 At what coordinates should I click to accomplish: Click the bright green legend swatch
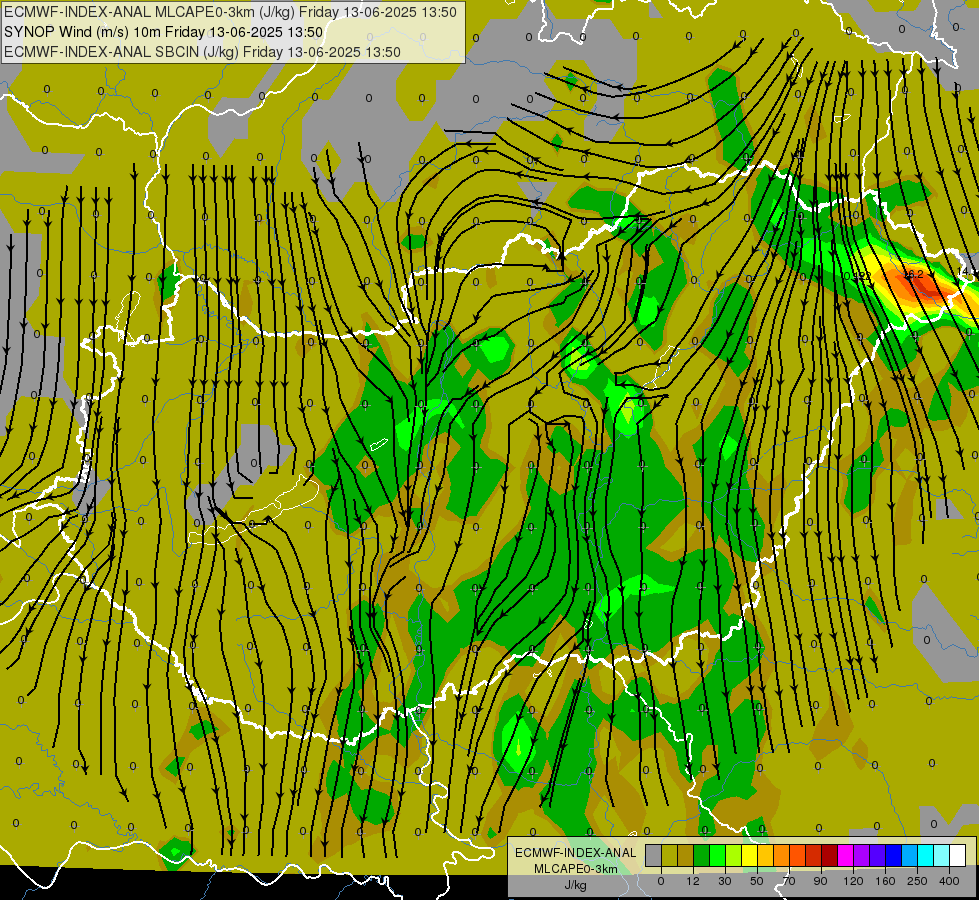pos(717,855)
